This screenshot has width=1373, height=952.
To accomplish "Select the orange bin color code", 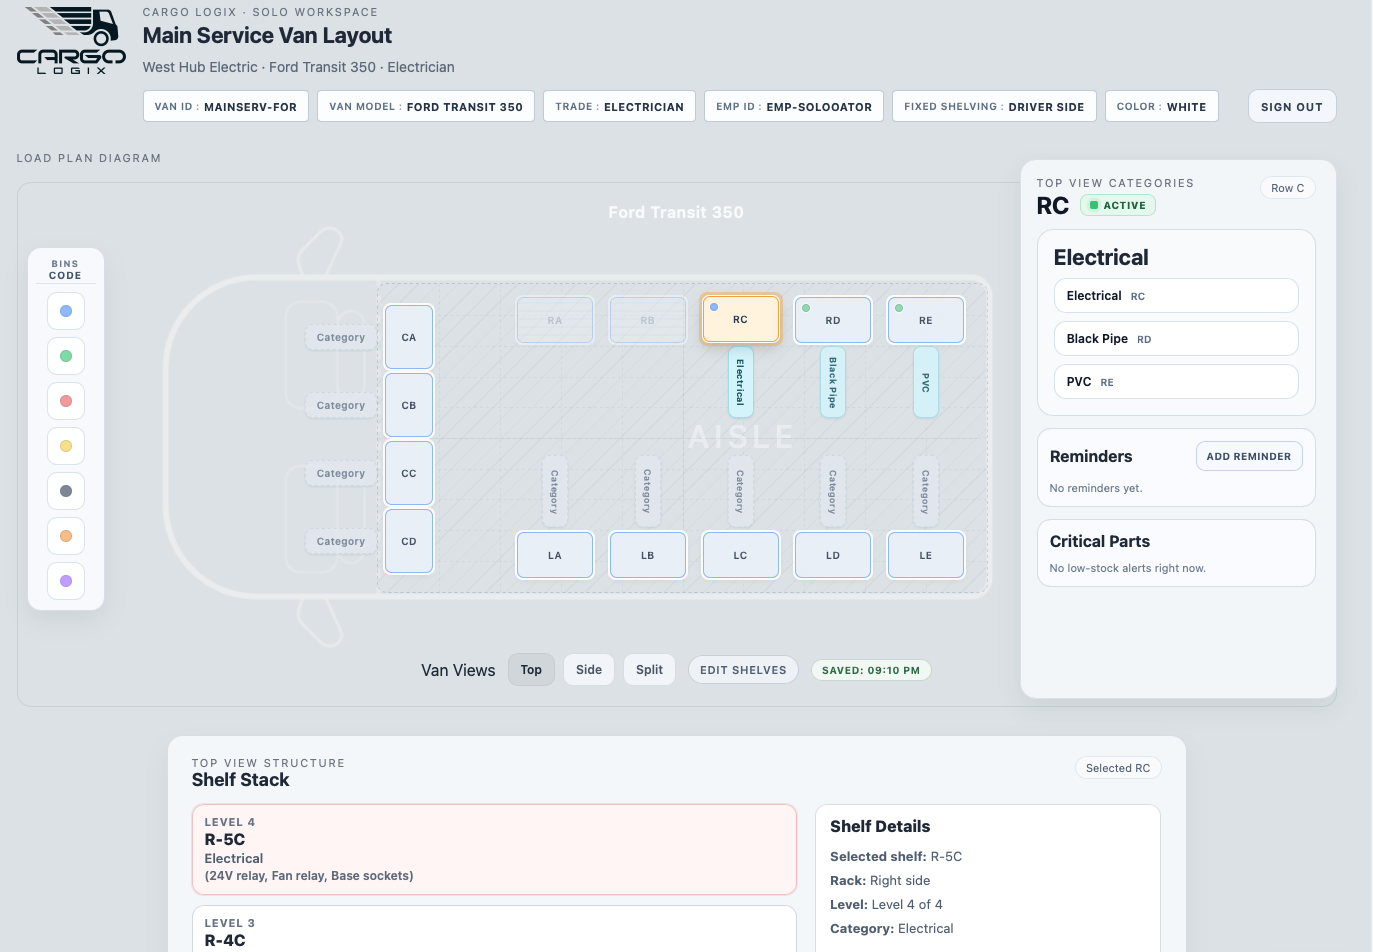I will tap(66, 536).
